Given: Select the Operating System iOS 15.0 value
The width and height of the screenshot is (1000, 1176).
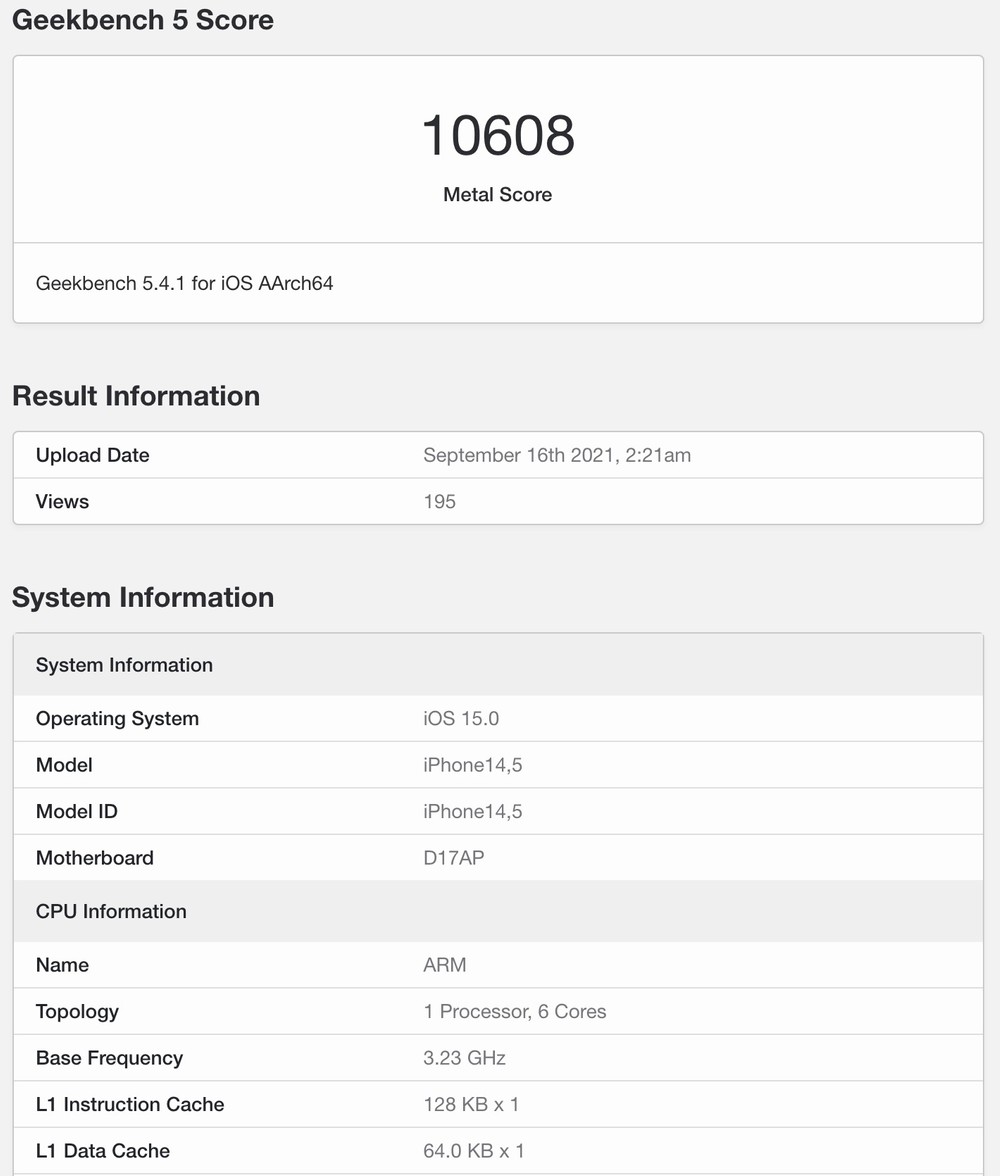Looking at the screenshot, I should 461,718.
